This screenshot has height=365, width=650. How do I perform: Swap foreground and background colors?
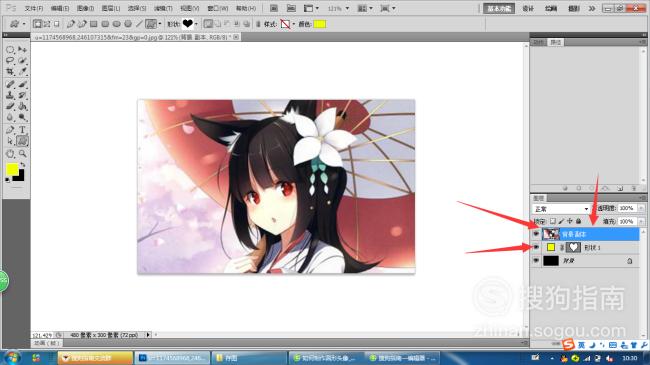point(22,165)
